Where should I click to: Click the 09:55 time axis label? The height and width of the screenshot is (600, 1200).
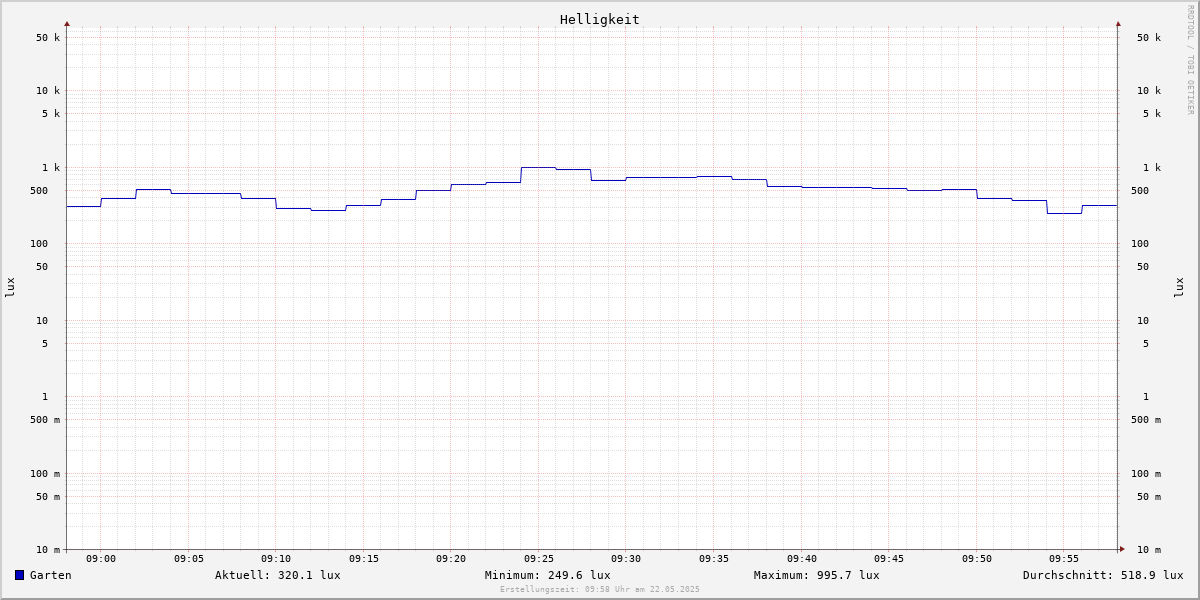pos(1064,559)
